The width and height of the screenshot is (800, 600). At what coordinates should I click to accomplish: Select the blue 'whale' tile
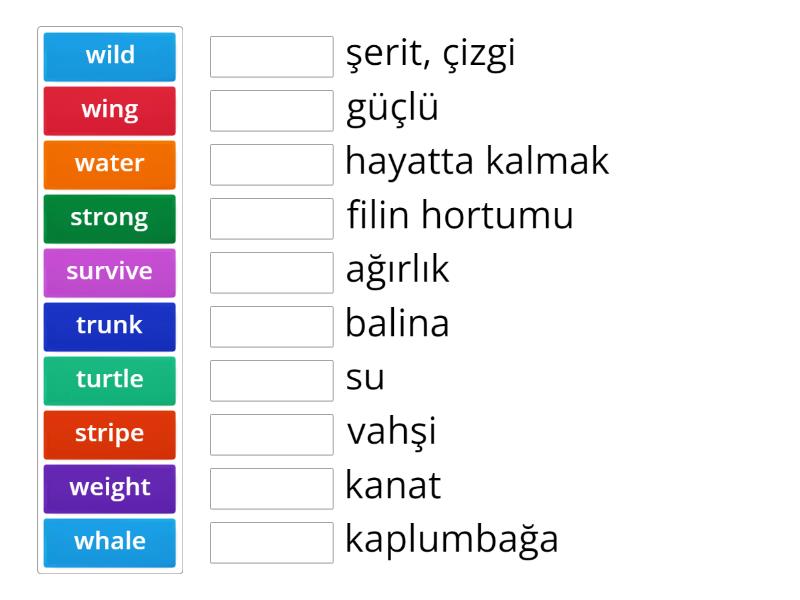click(110, 542)
